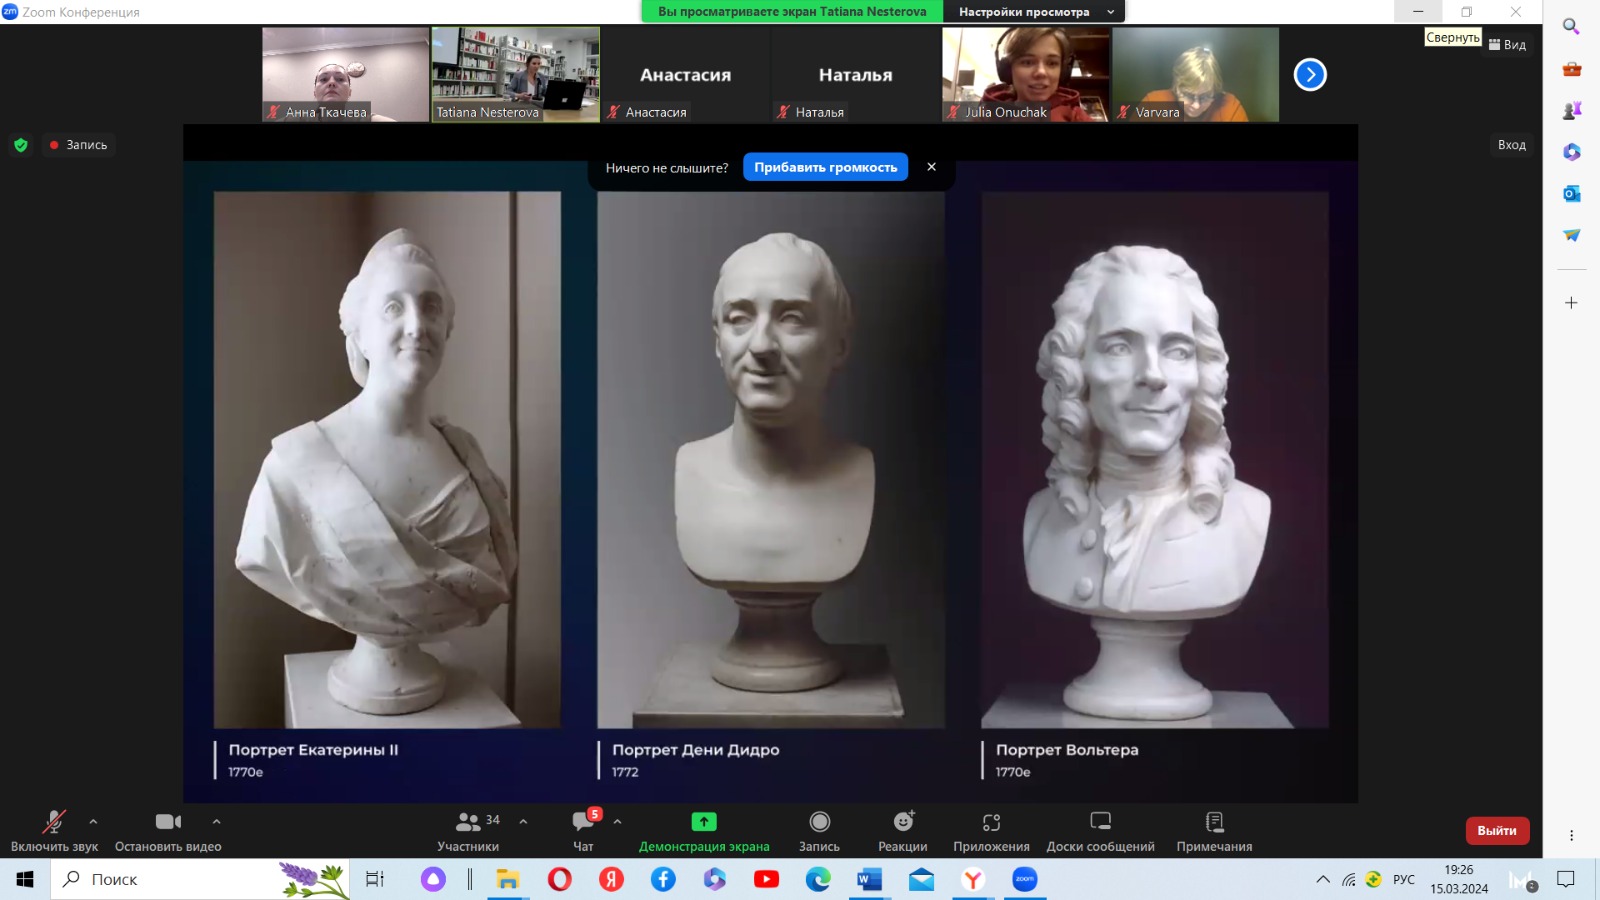The image size is (1600, 900).
Task: Click the green Share Screen icon
Action: tap(704, 822)
